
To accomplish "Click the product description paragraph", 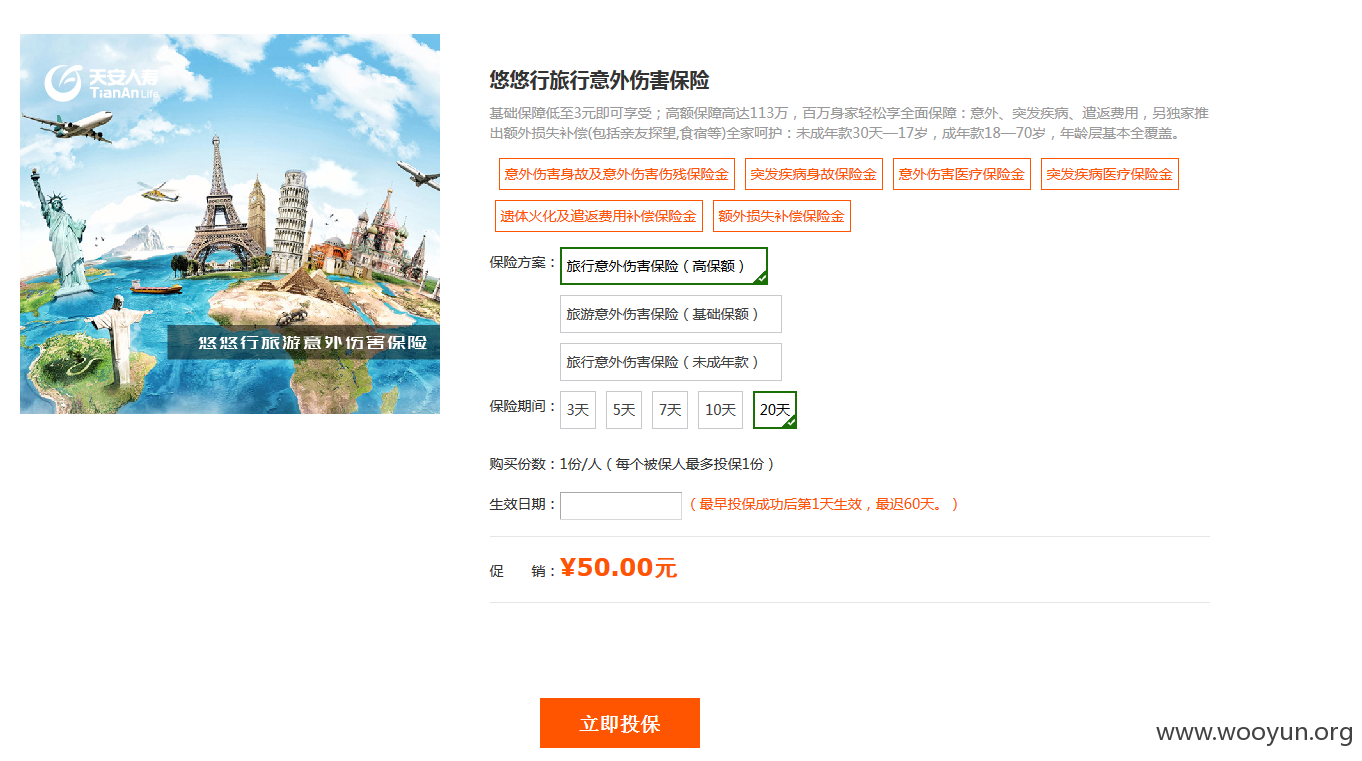I will [x=849, y=123].
